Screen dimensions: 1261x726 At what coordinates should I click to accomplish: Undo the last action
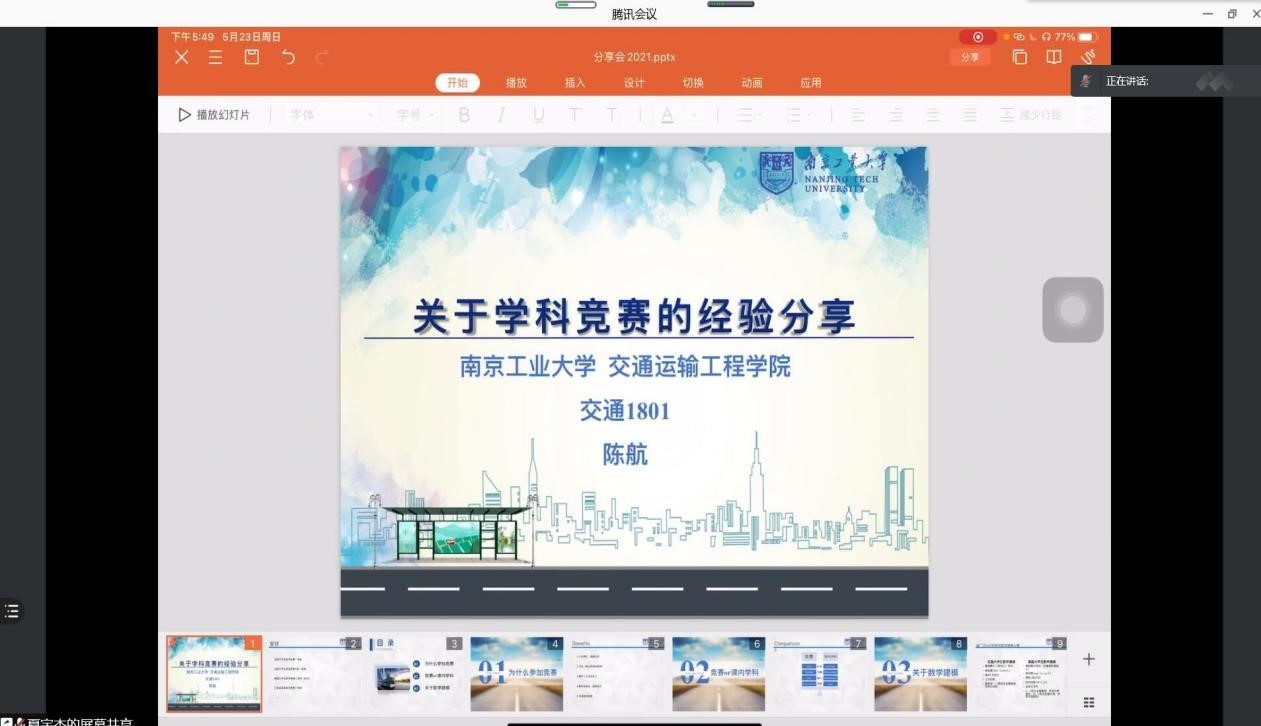click(x=288, y=58)
